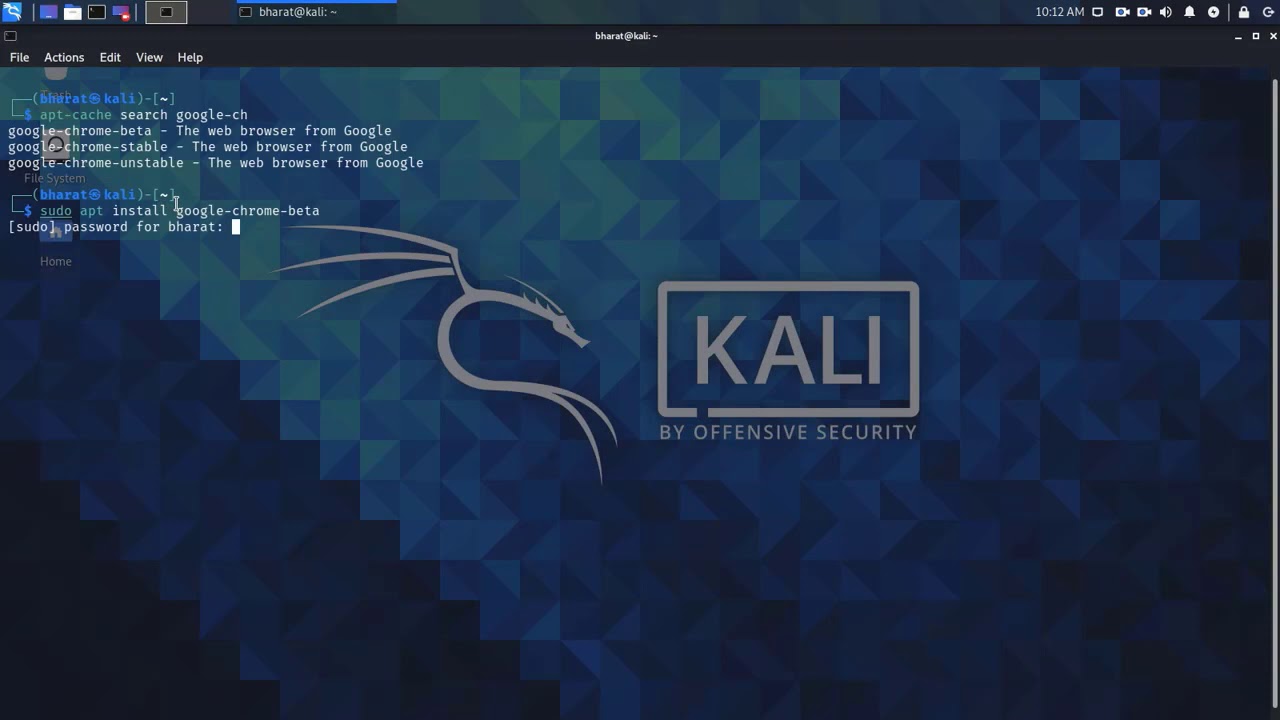Screen dimensions: 1280x720
Task: Open the View menu
Action: 149,57
